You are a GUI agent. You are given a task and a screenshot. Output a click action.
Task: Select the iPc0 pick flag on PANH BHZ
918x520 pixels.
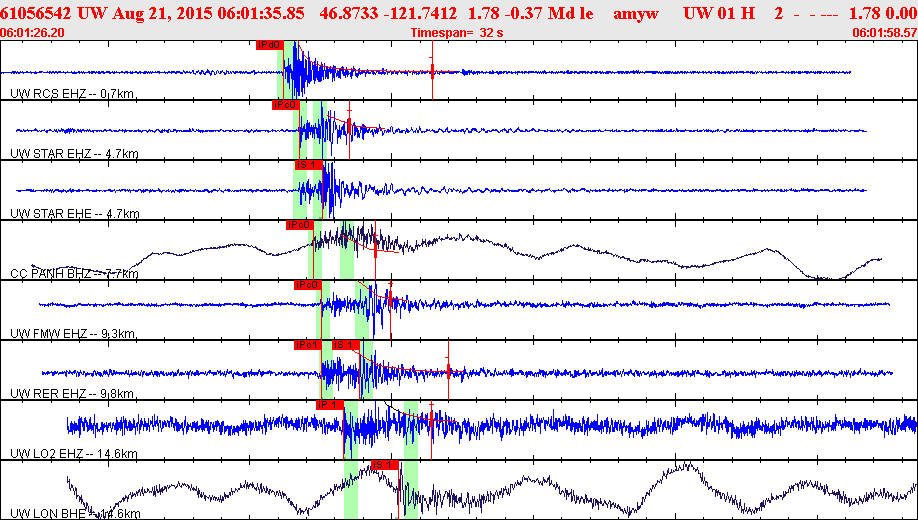(x=300, y=225)
